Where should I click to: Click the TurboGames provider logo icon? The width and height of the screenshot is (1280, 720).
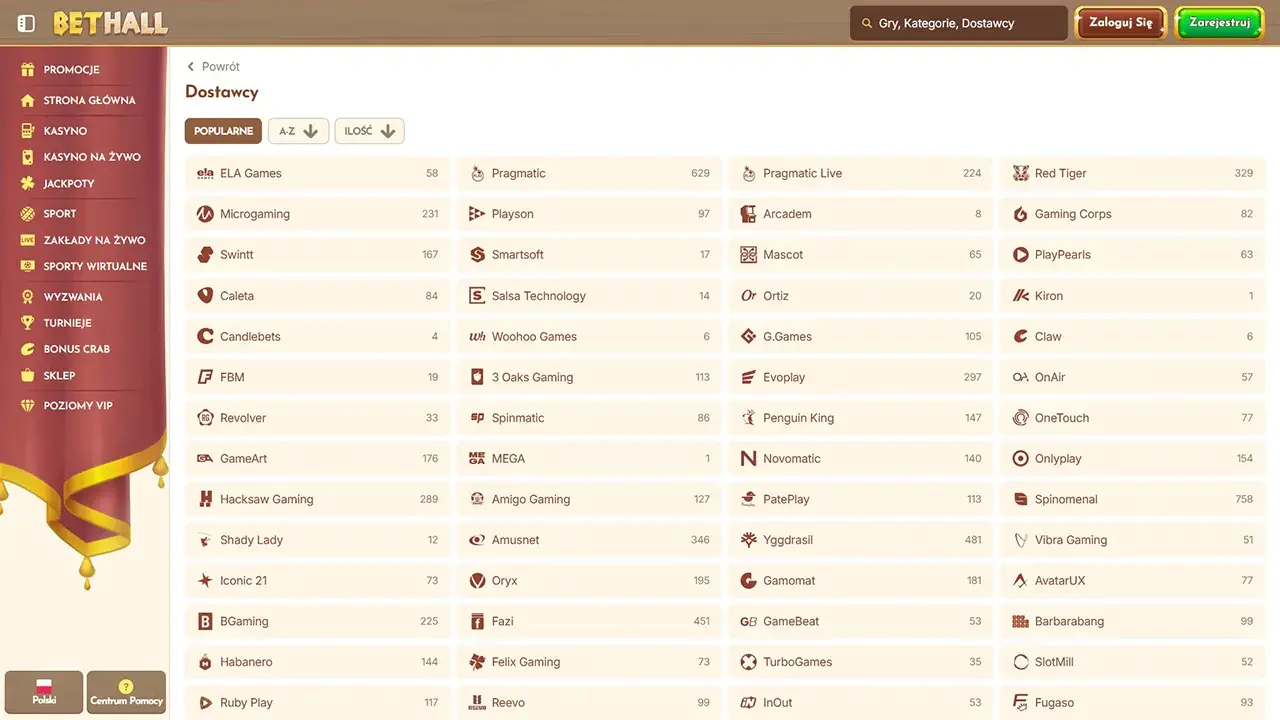click(748, 662)
